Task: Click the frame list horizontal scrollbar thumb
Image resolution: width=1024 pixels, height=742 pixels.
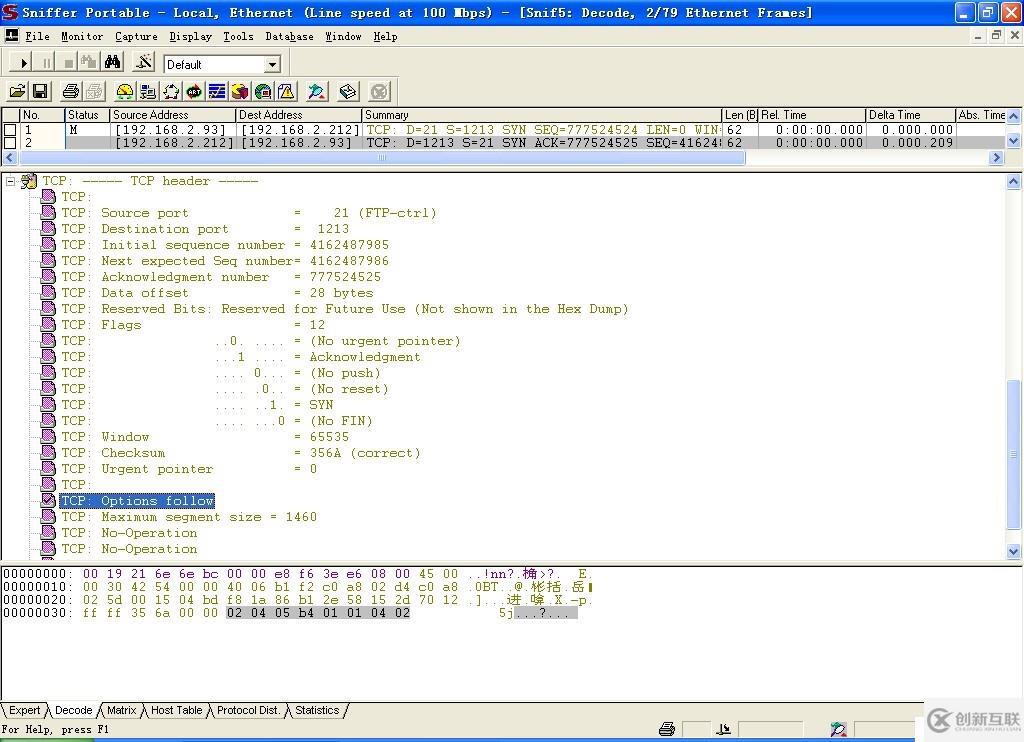Action: click(x=381, y=157)
